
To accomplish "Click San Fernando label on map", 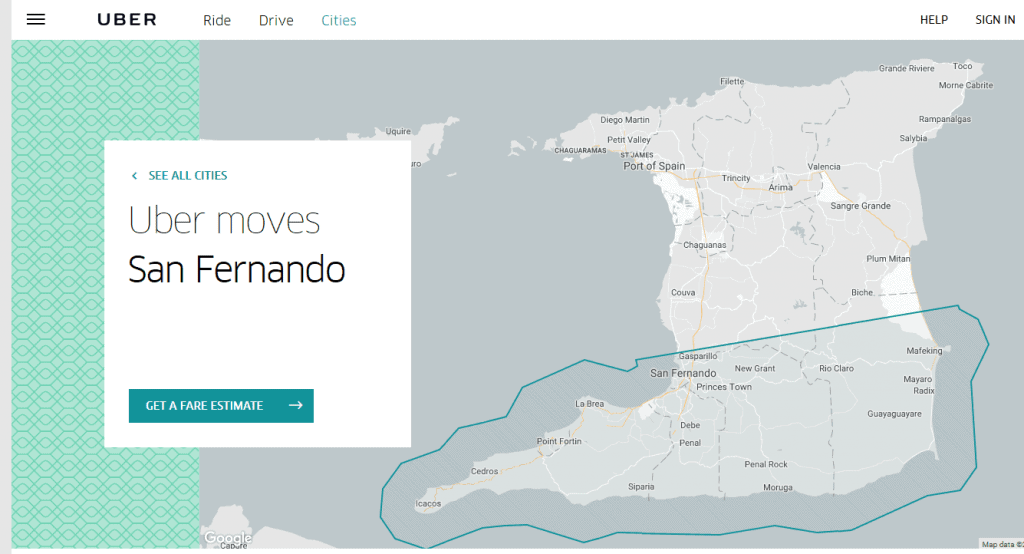I will tap(683, 373).
